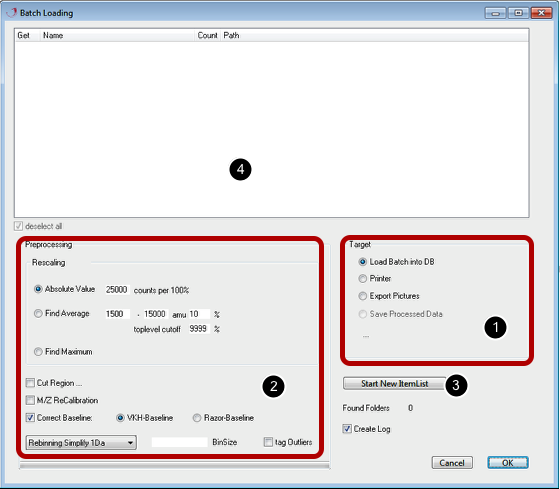Select the Find Maximum rescaling option
560x489 pixels.
click(x=38, y=352)
